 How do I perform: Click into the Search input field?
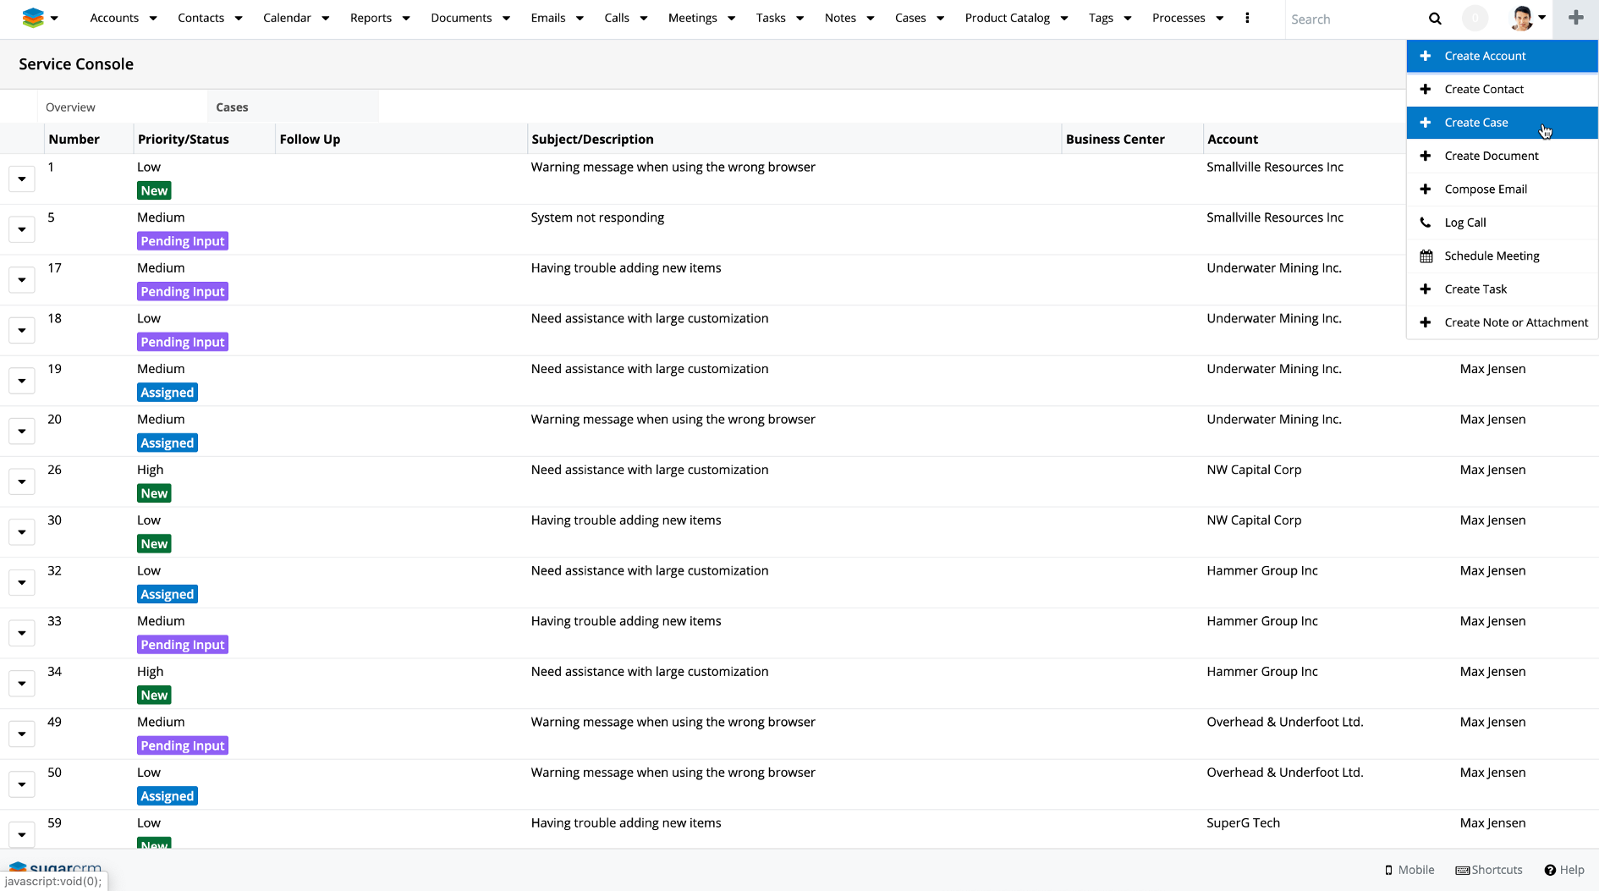click(1350, 19)
